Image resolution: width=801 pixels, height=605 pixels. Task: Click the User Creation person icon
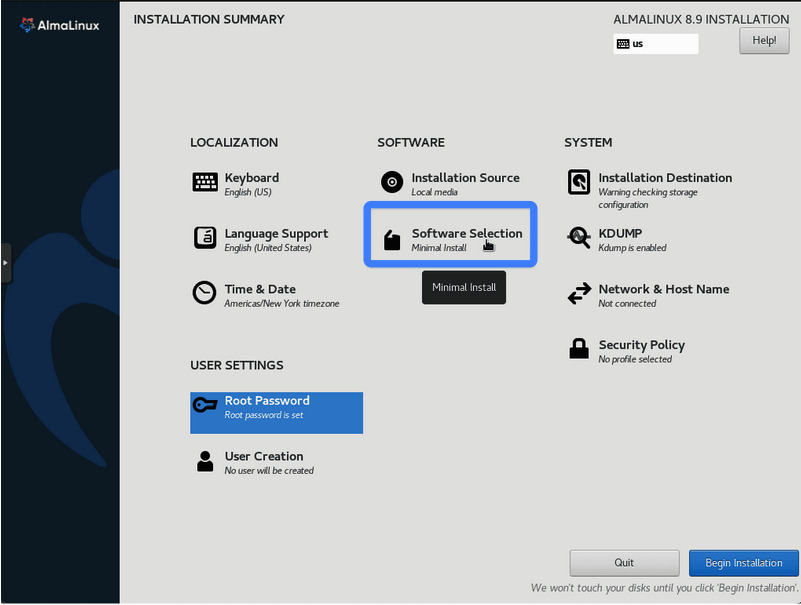click(205, 461)
